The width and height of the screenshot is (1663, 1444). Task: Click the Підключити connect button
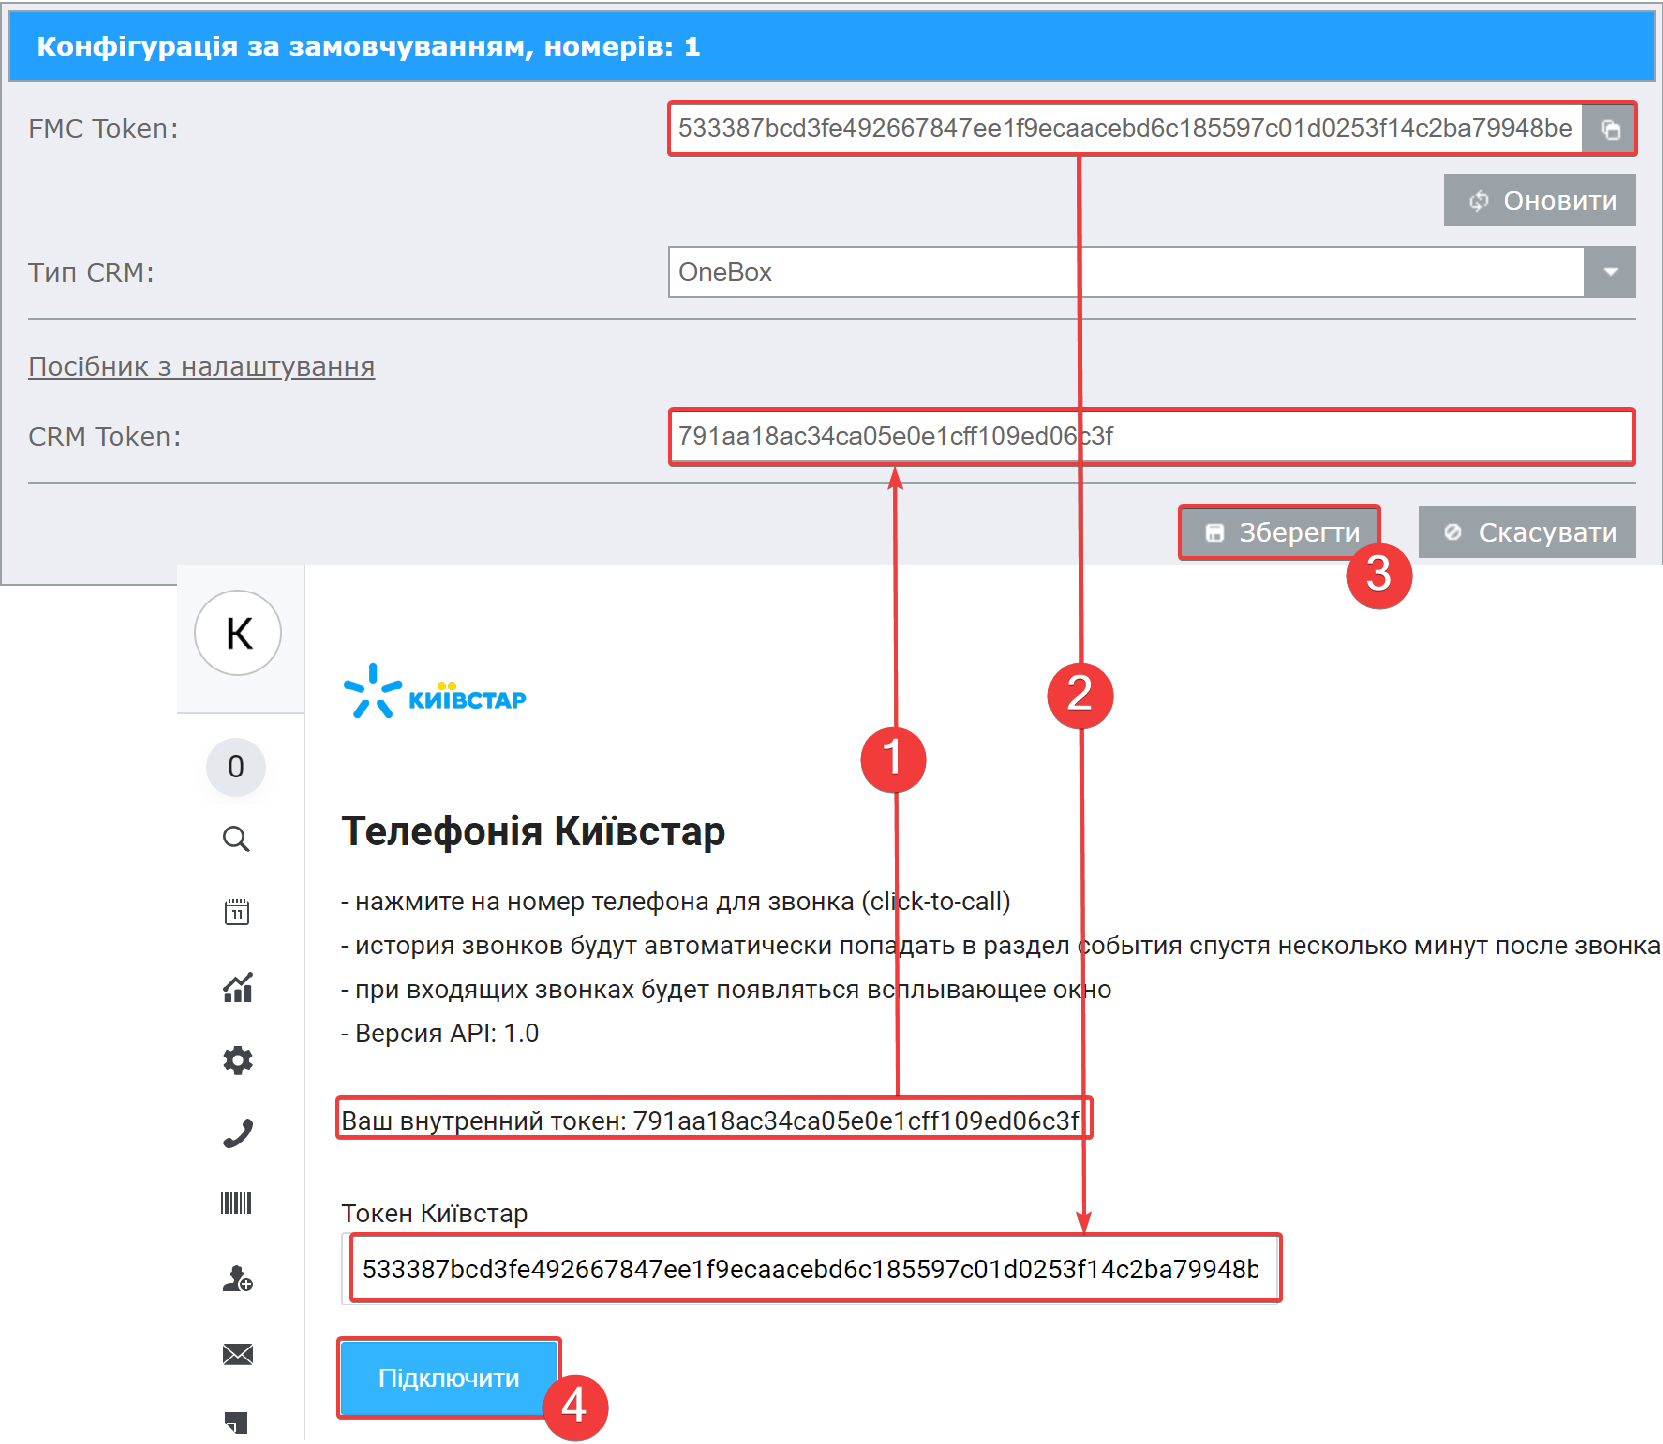click(448, 1378)
